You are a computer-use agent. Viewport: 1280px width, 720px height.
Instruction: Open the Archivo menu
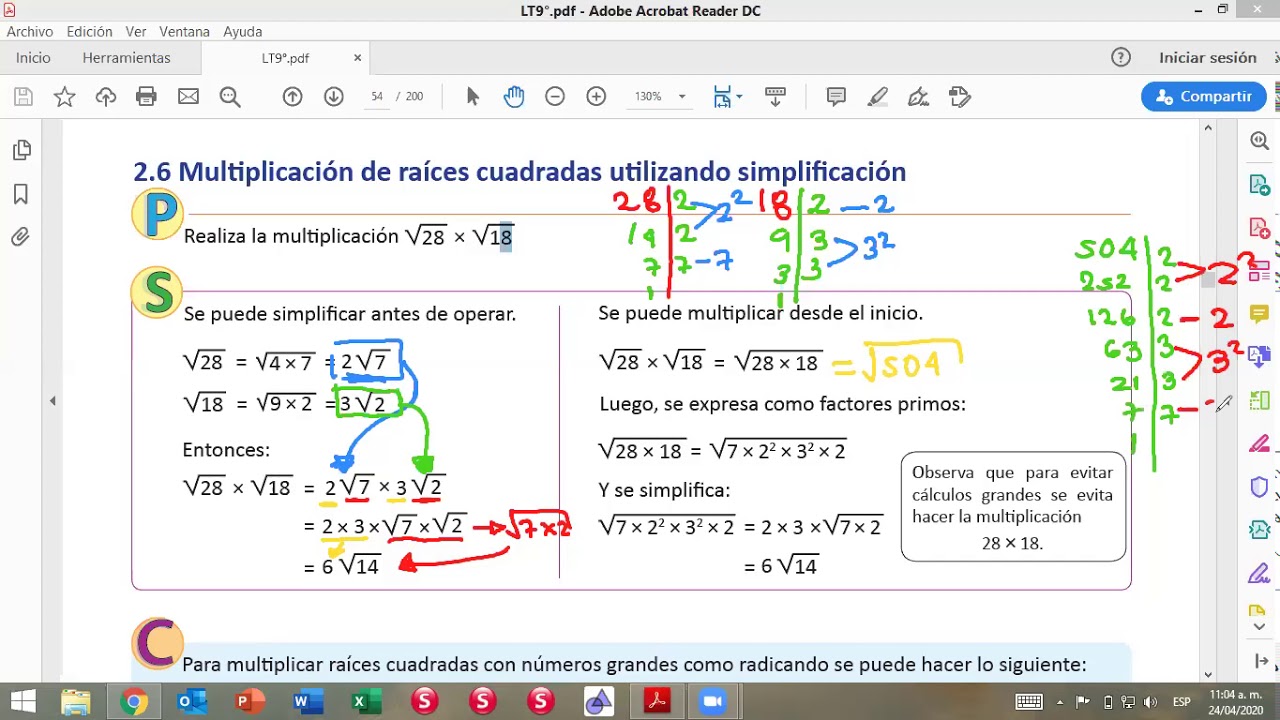point(30,32)
